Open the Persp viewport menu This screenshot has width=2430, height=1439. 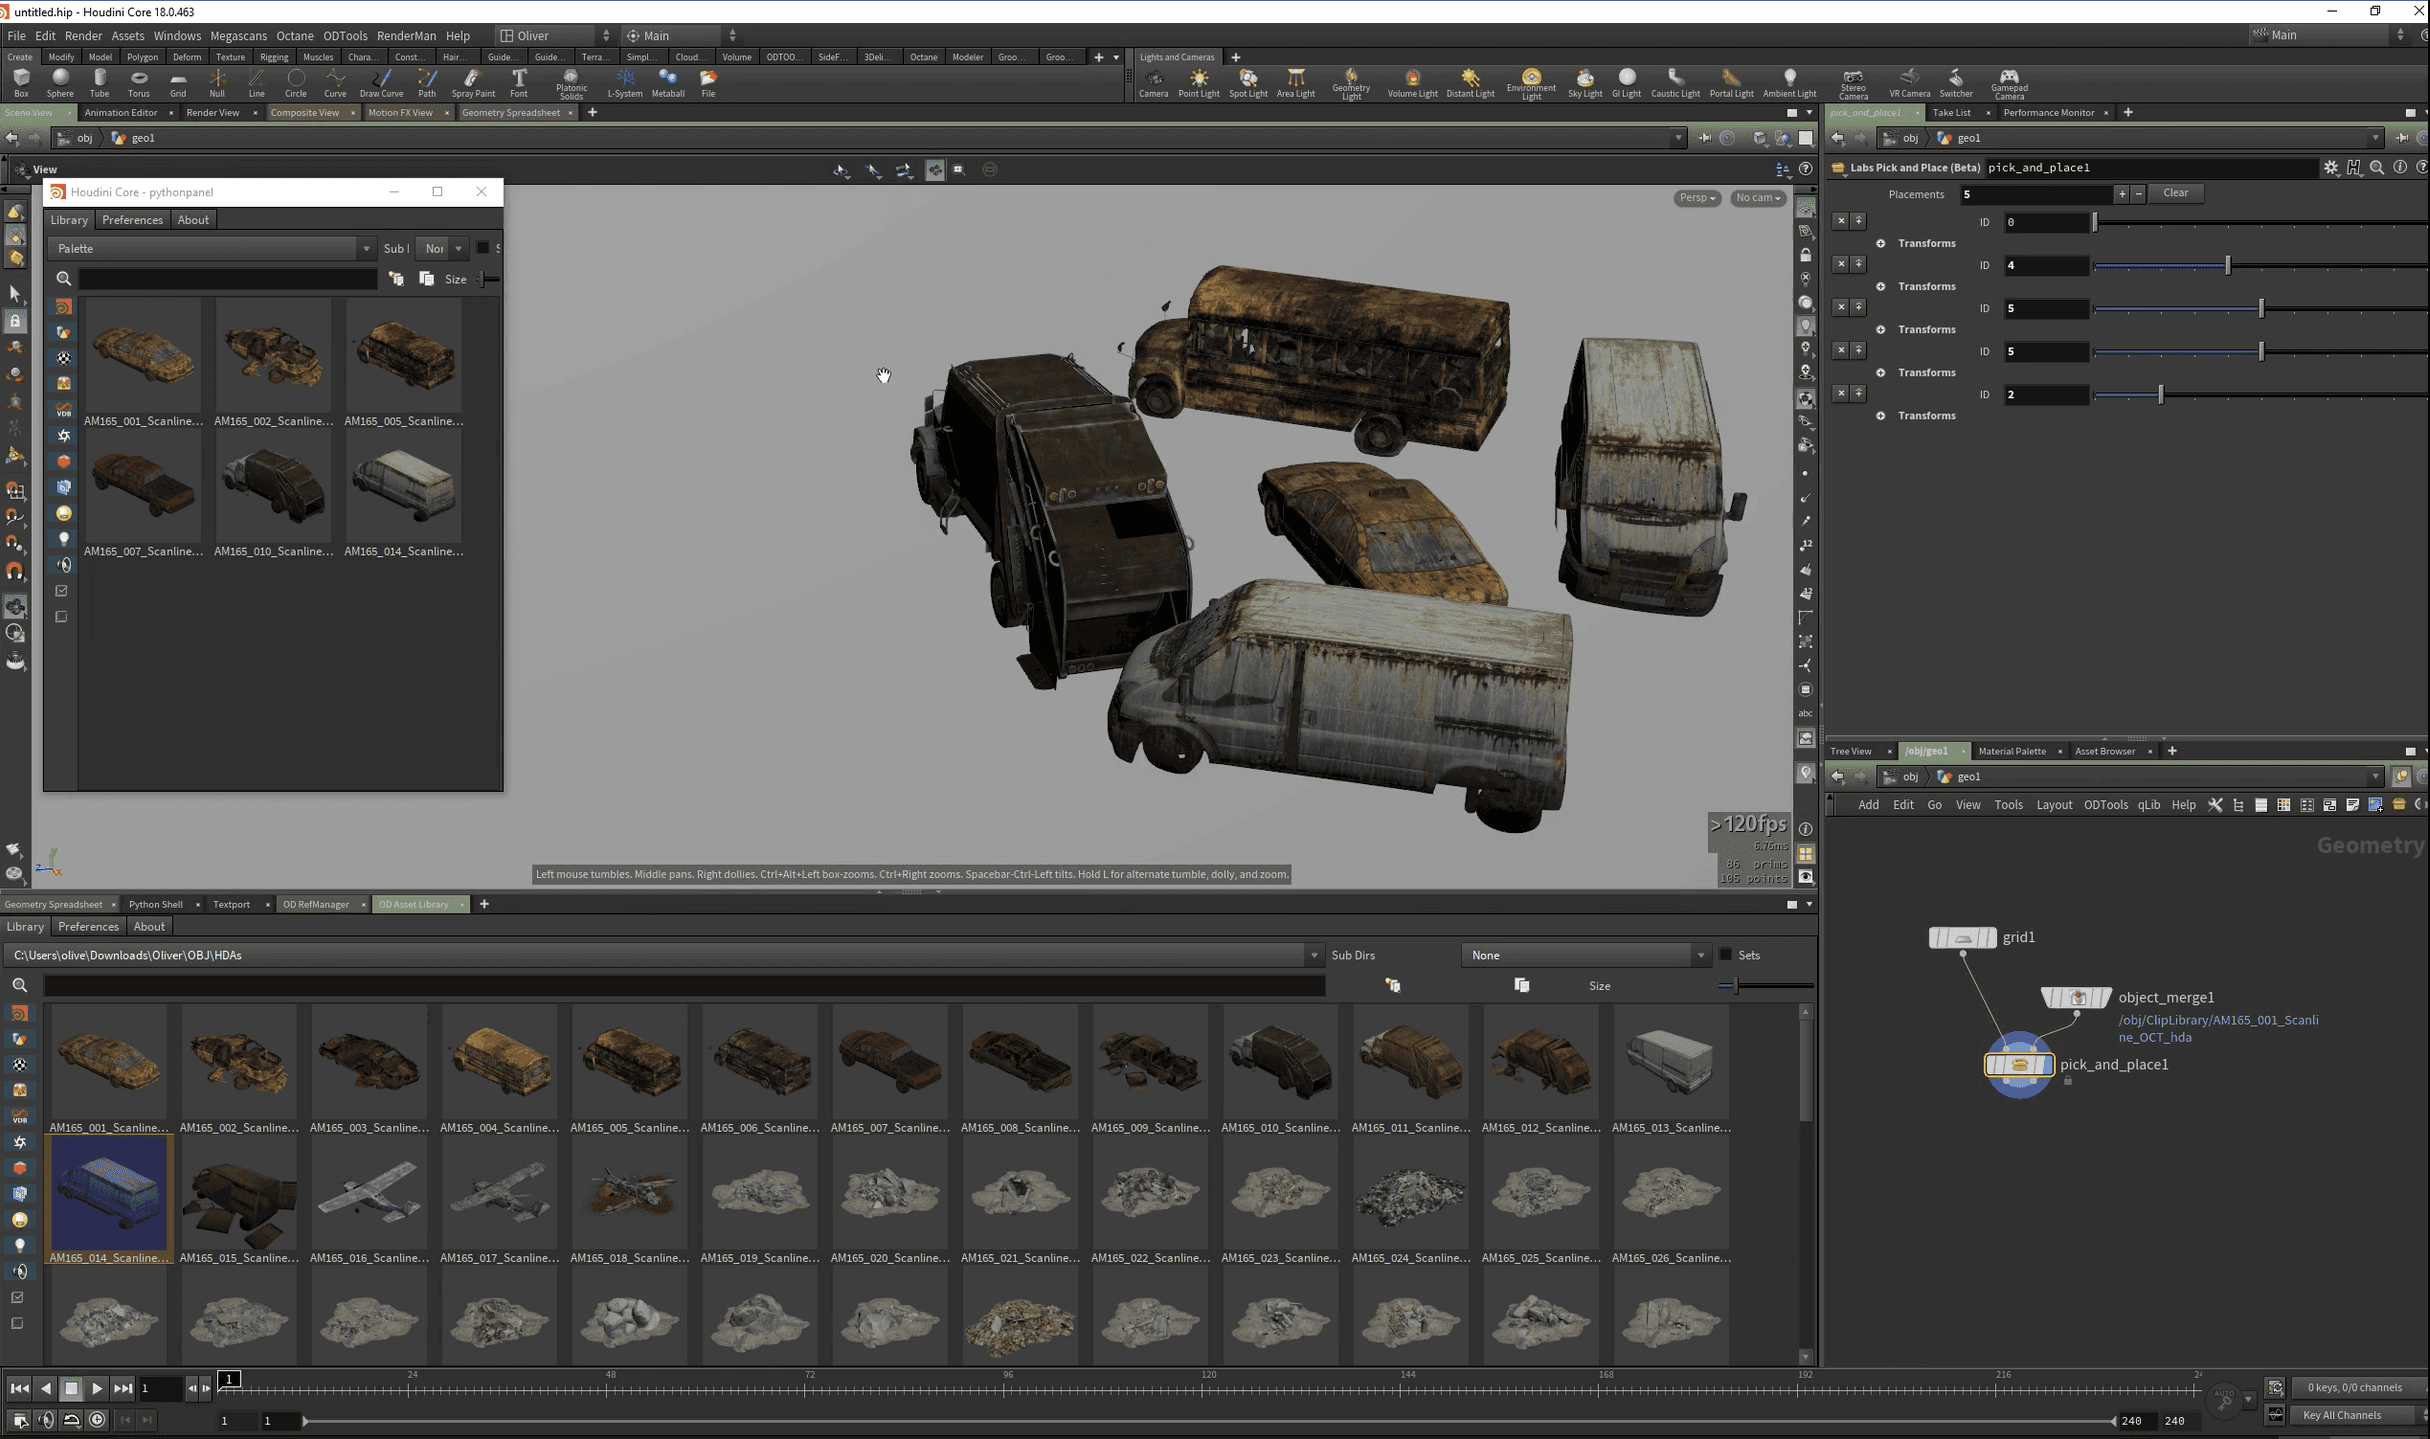[x=1696, y=198]
